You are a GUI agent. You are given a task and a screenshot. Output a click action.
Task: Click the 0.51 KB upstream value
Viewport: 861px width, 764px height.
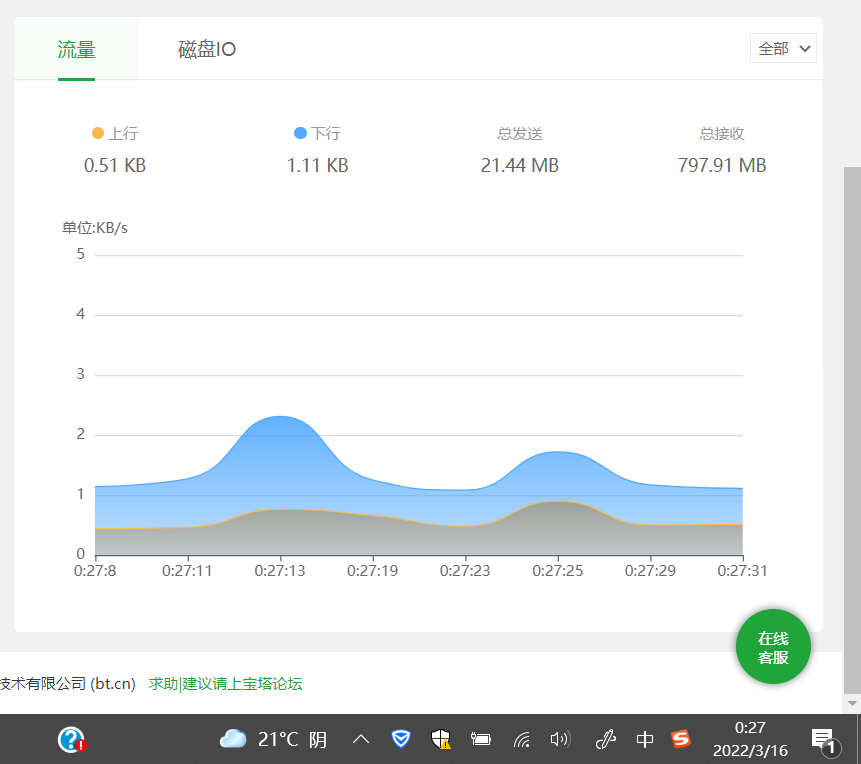pos(115,165)
